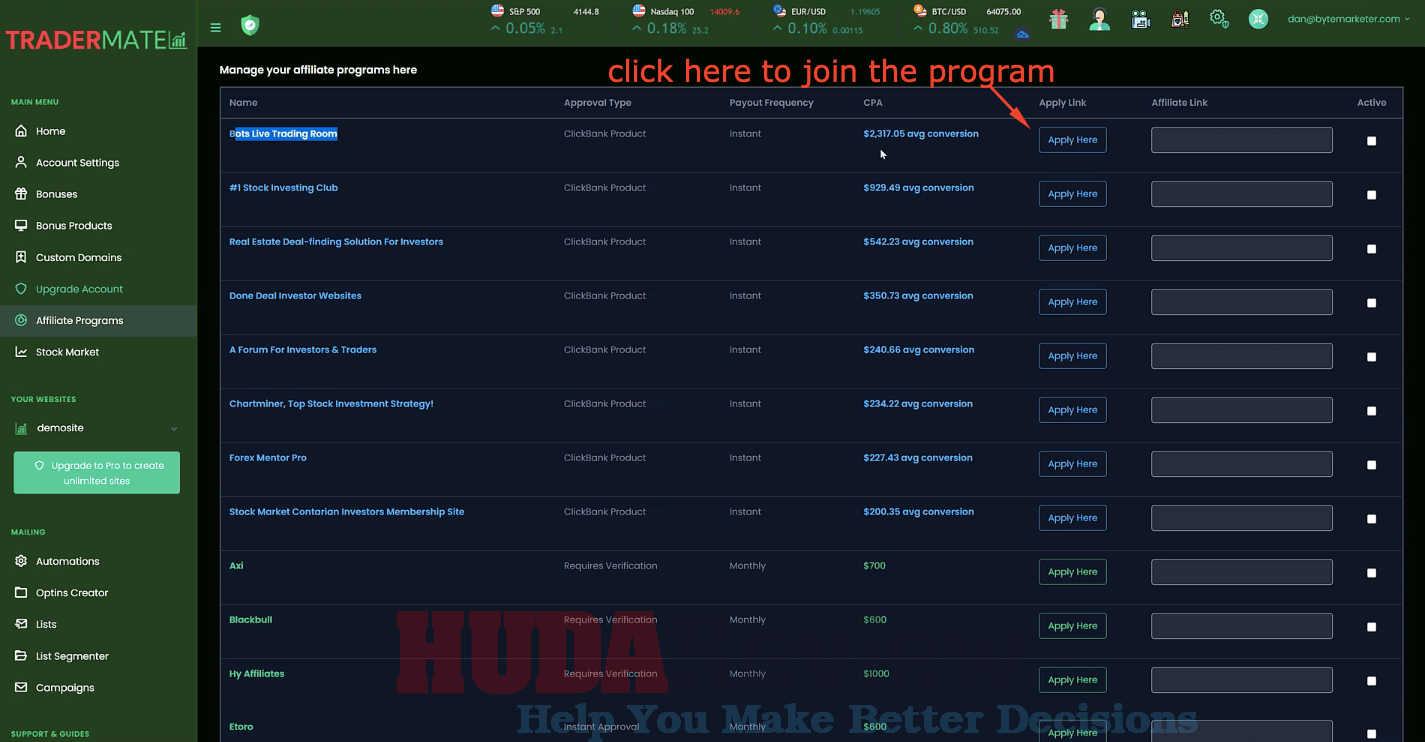Click the S&P 500 ticker flag icon
1425x742 pixels.
coord(497,11)
